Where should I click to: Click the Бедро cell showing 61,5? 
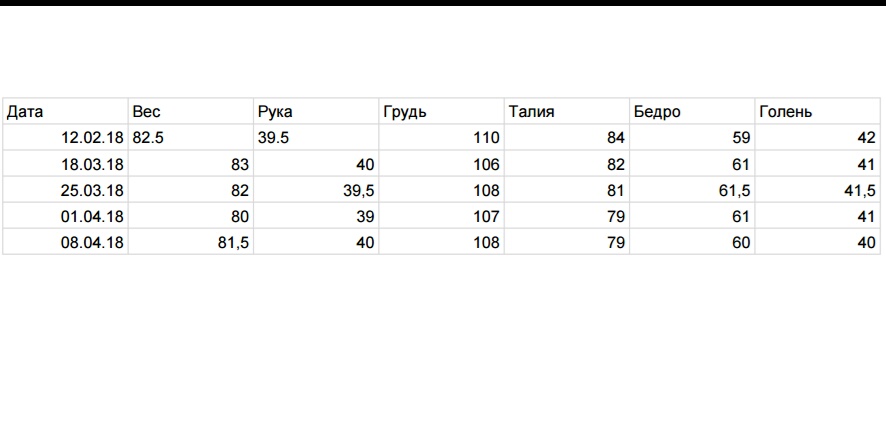[691, 191]
